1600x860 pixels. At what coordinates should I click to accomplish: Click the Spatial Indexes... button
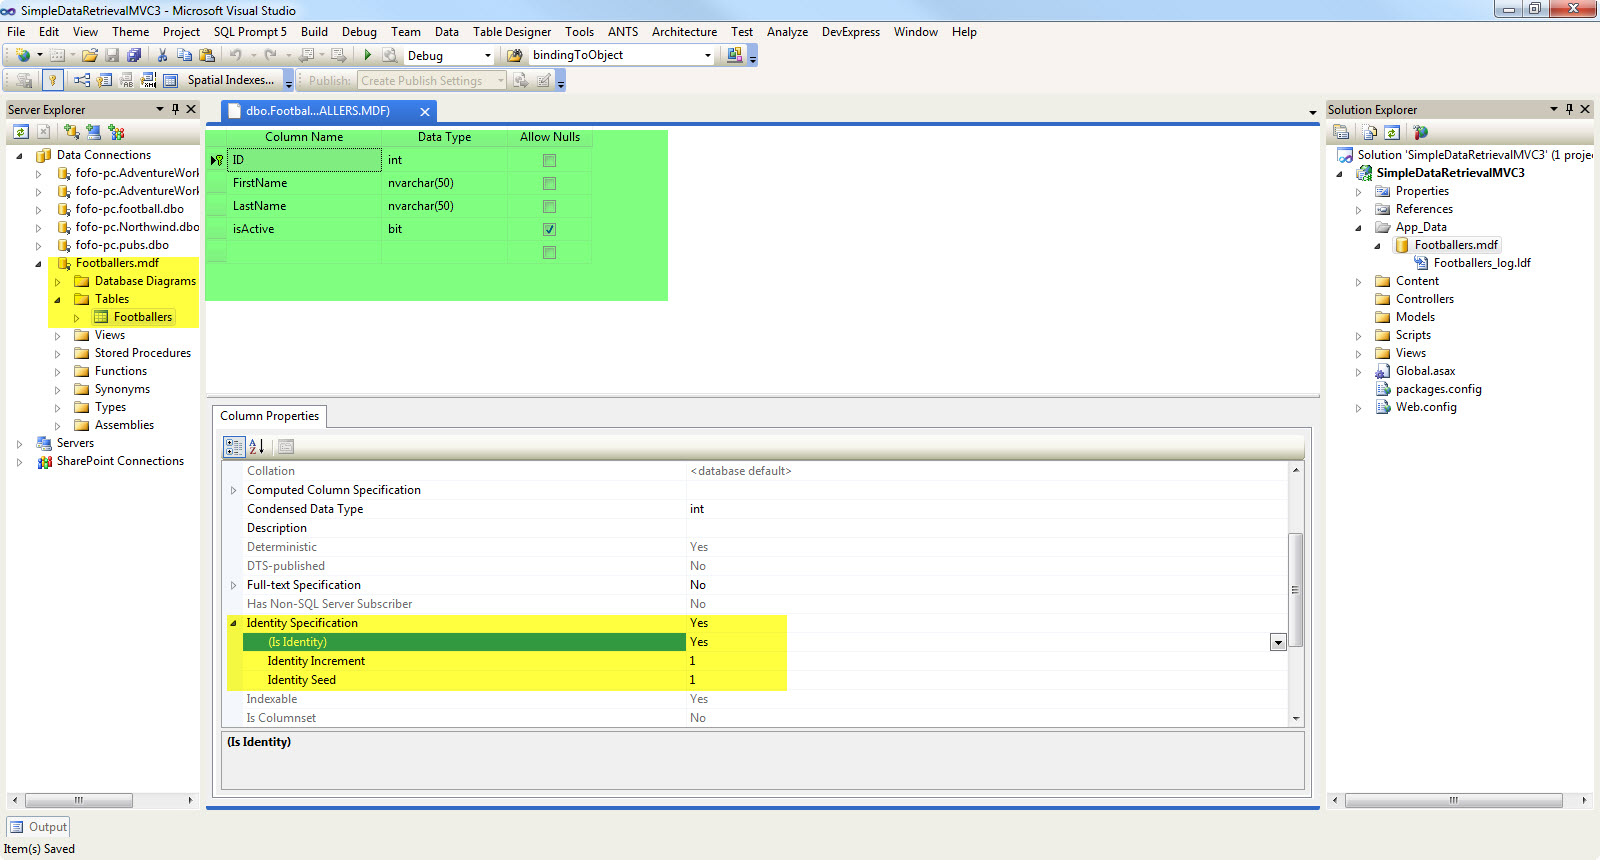(231, 80)
